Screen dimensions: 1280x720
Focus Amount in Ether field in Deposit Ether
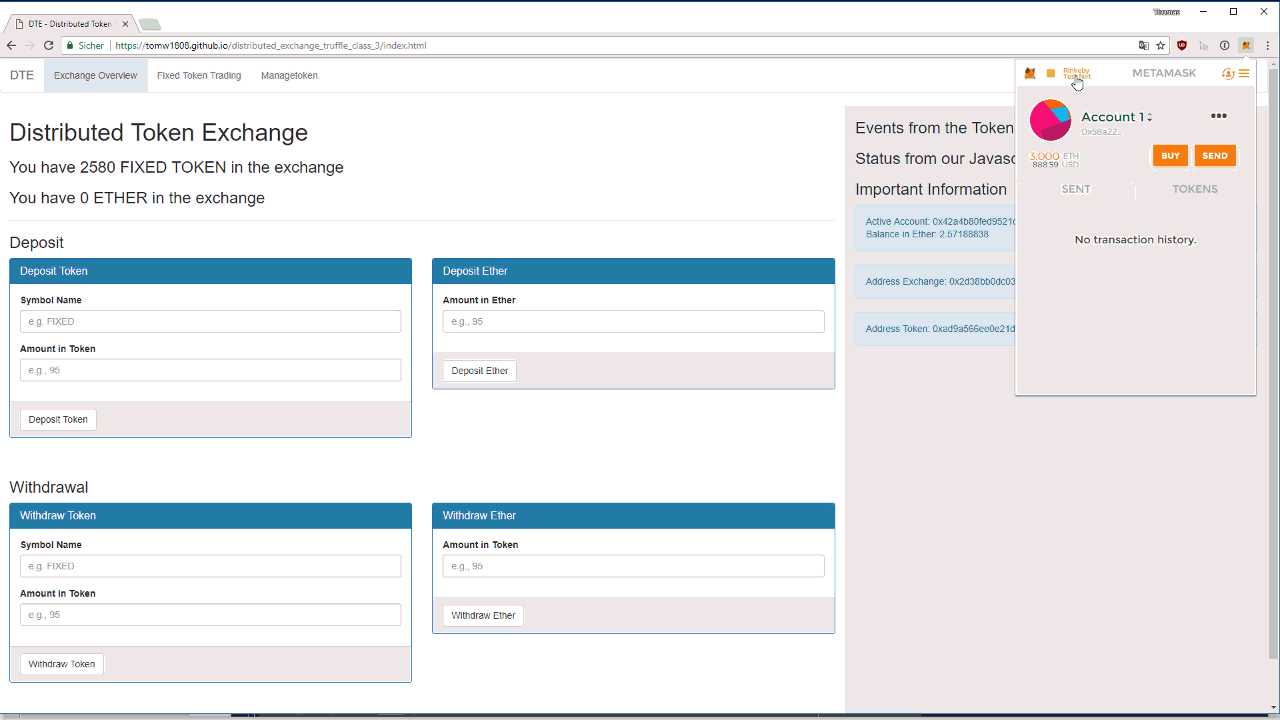pyautogui.click(x=634, y=321)
